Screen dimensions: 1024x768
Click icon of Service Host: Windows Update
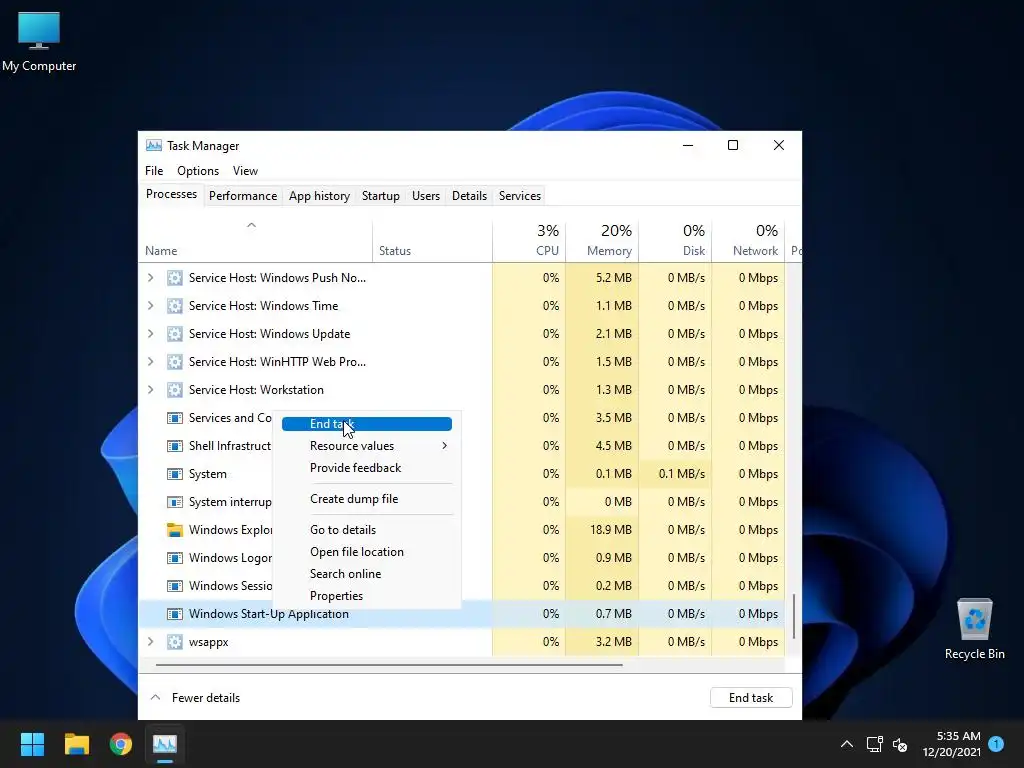coord(174,334)
